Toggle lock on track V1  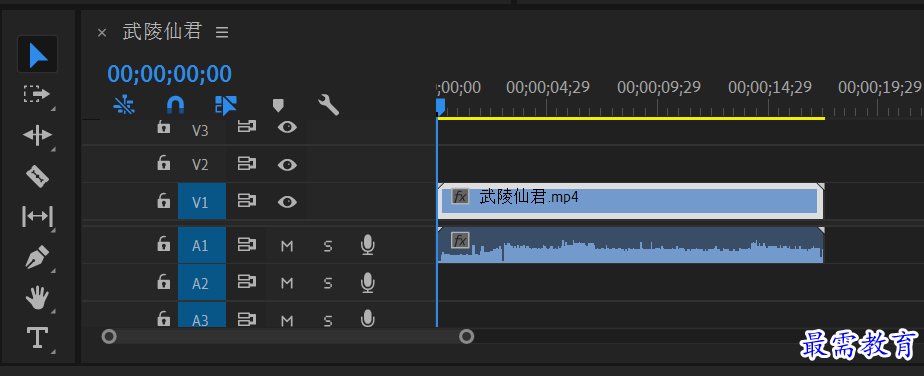(x=163, y=201)
